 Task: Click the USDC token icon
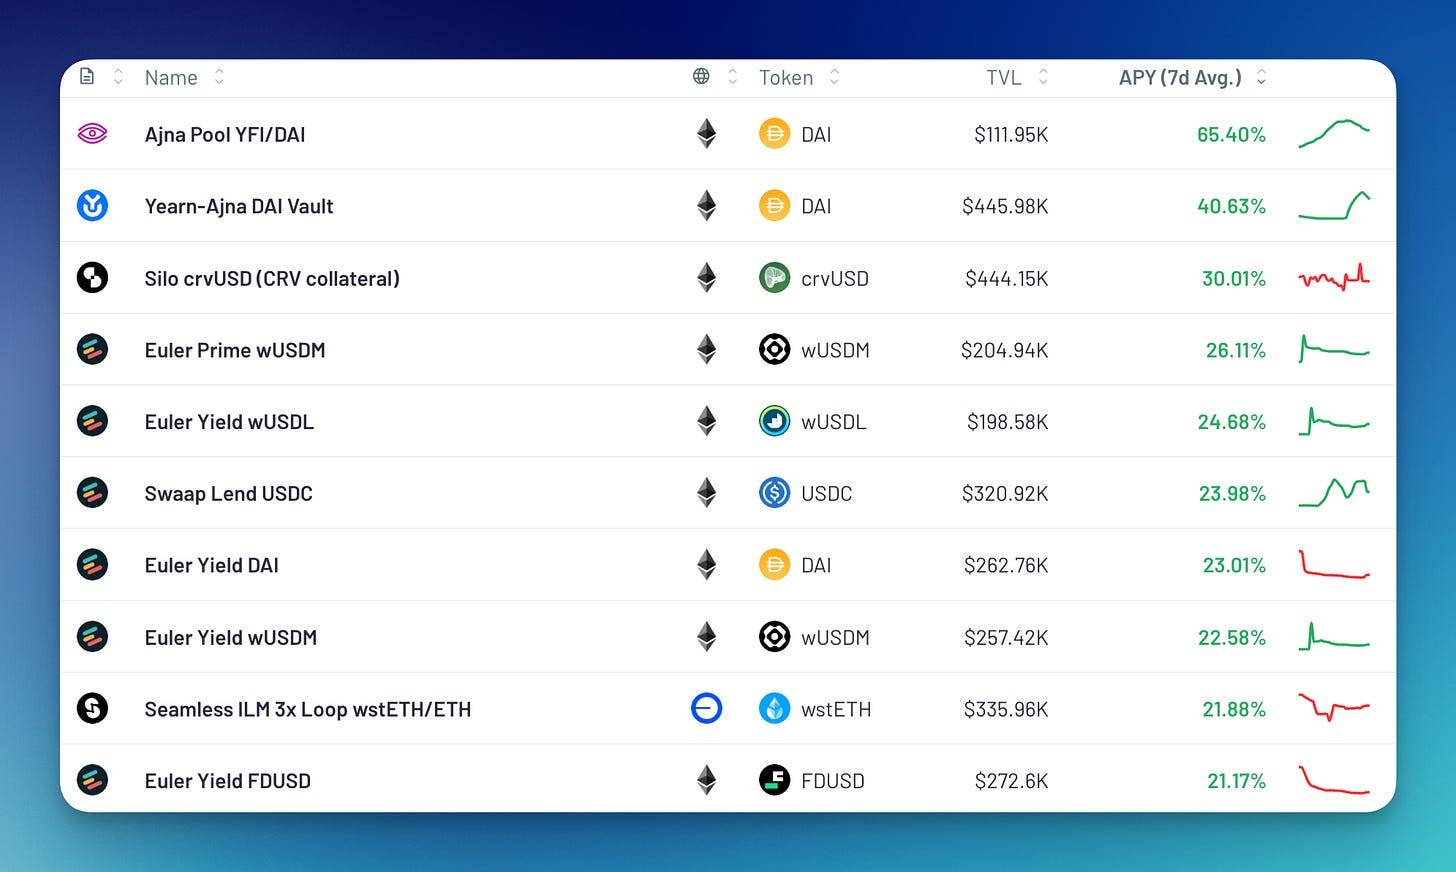[x=774, y=493]
